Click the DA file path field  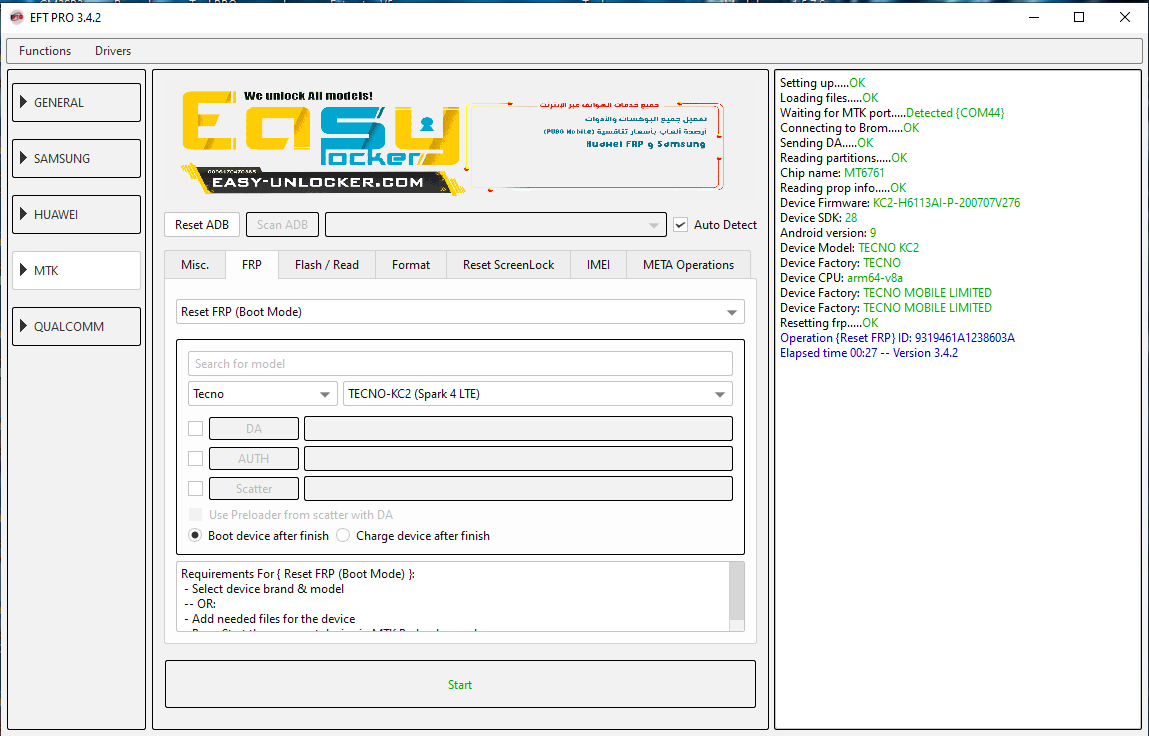518,428
